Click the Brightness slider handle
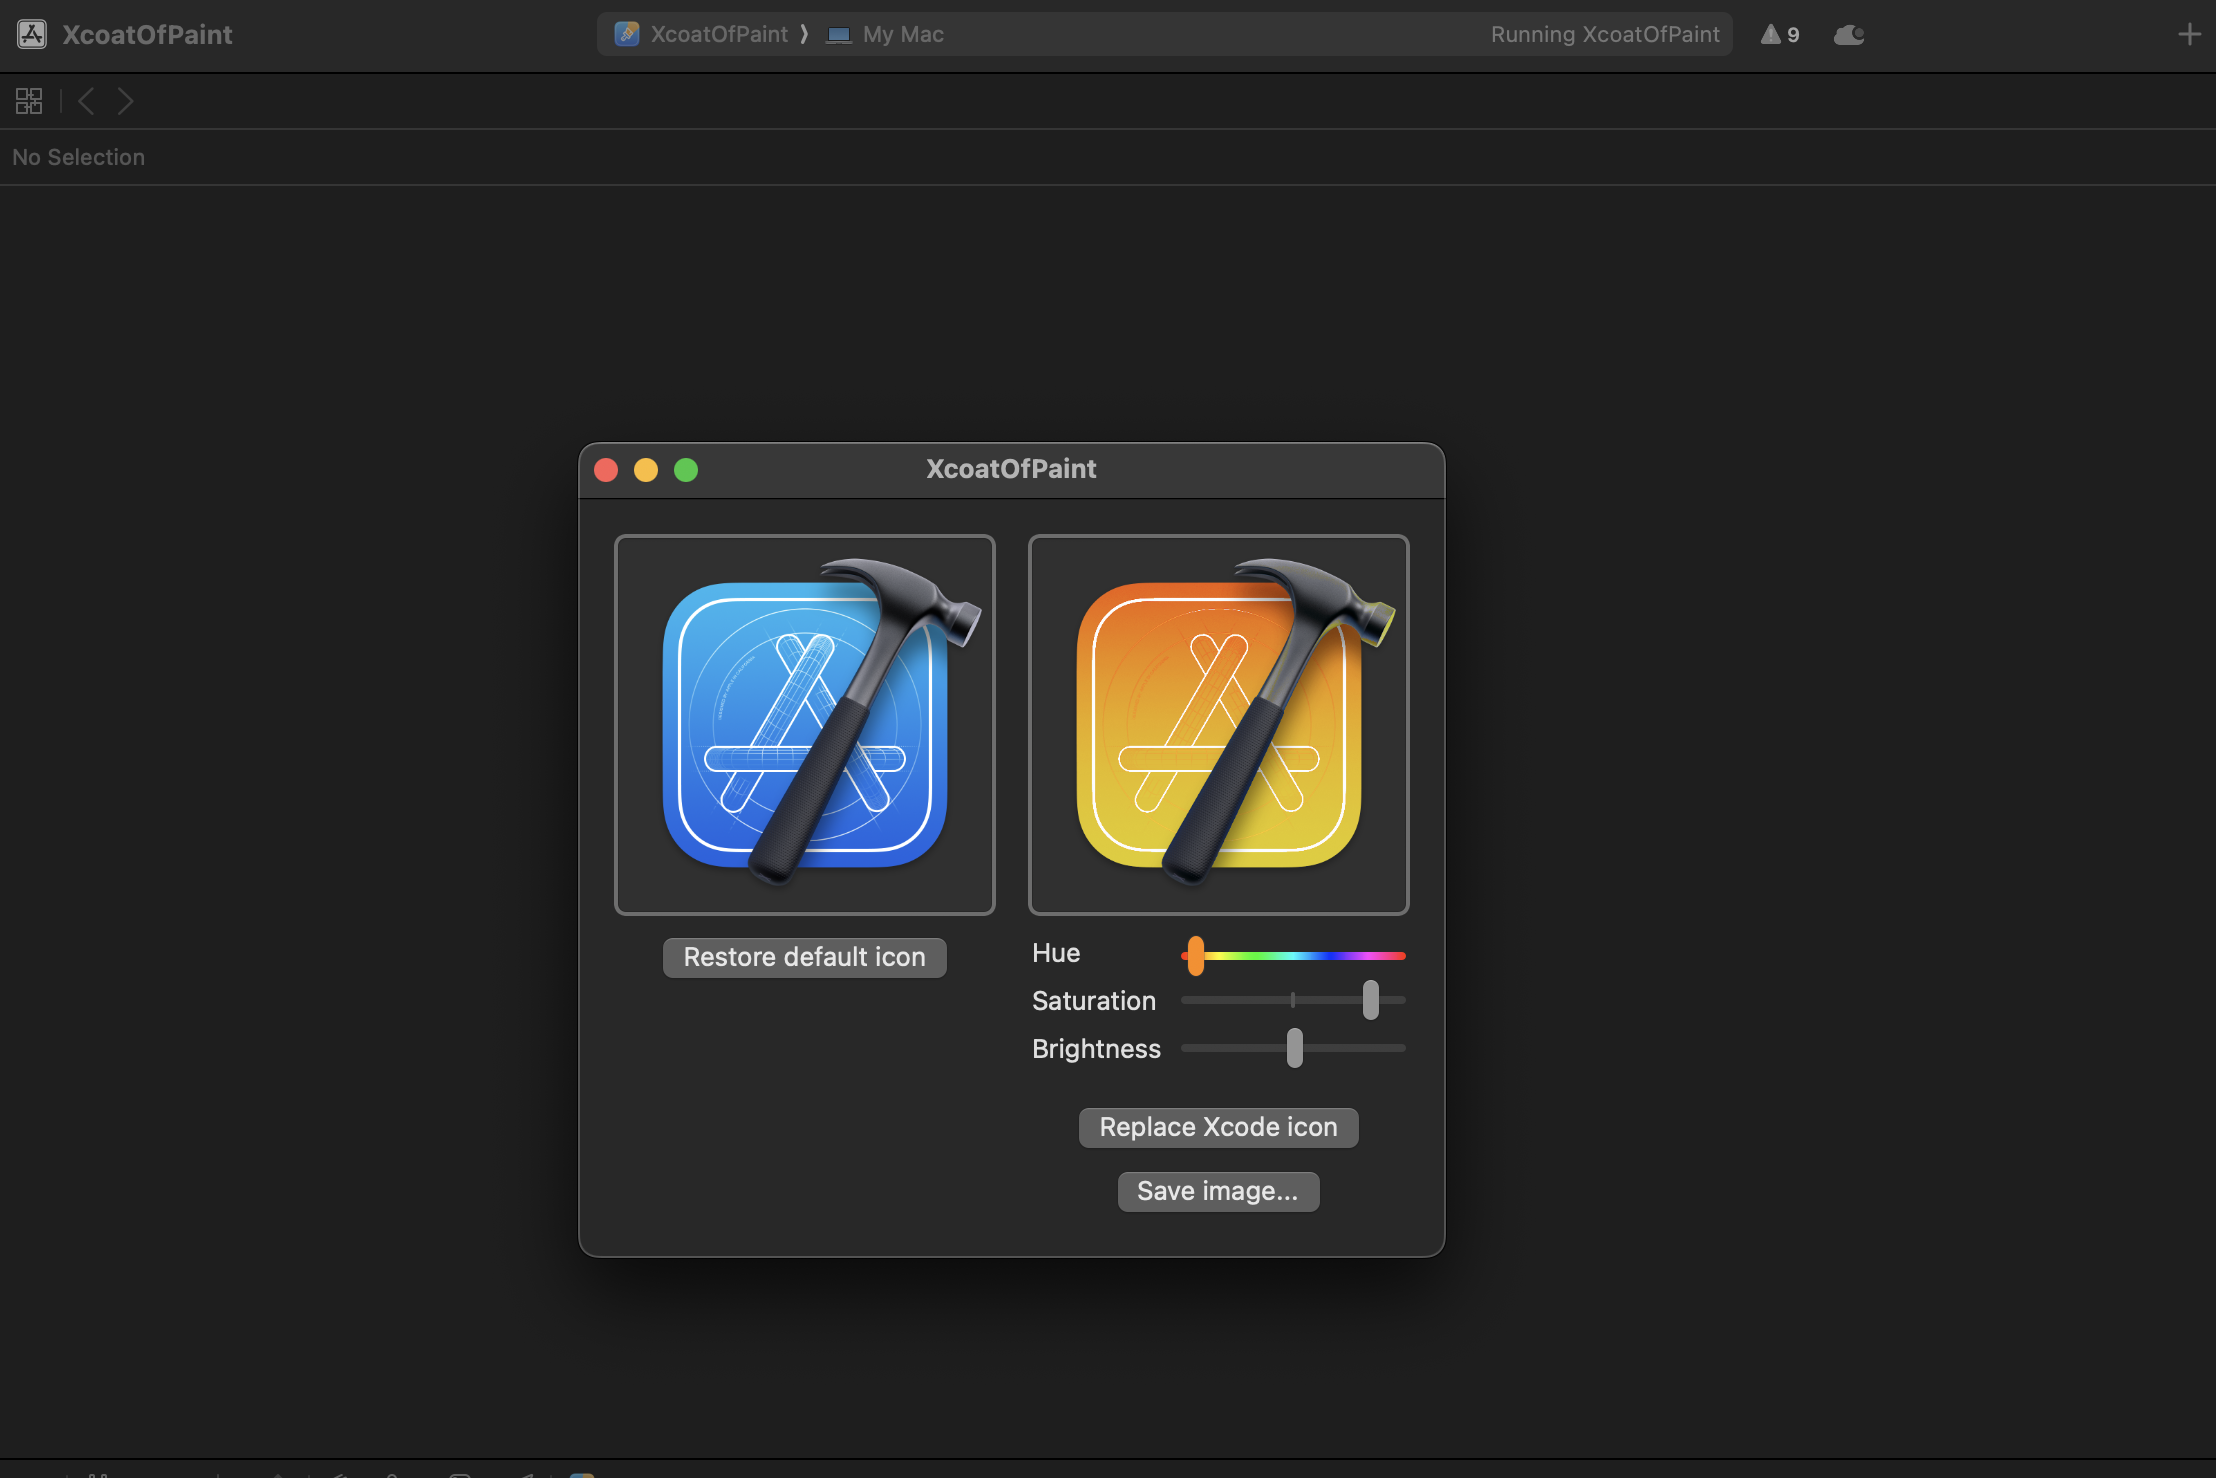2216x1478 pixels. click(x=1295, y=1048)
